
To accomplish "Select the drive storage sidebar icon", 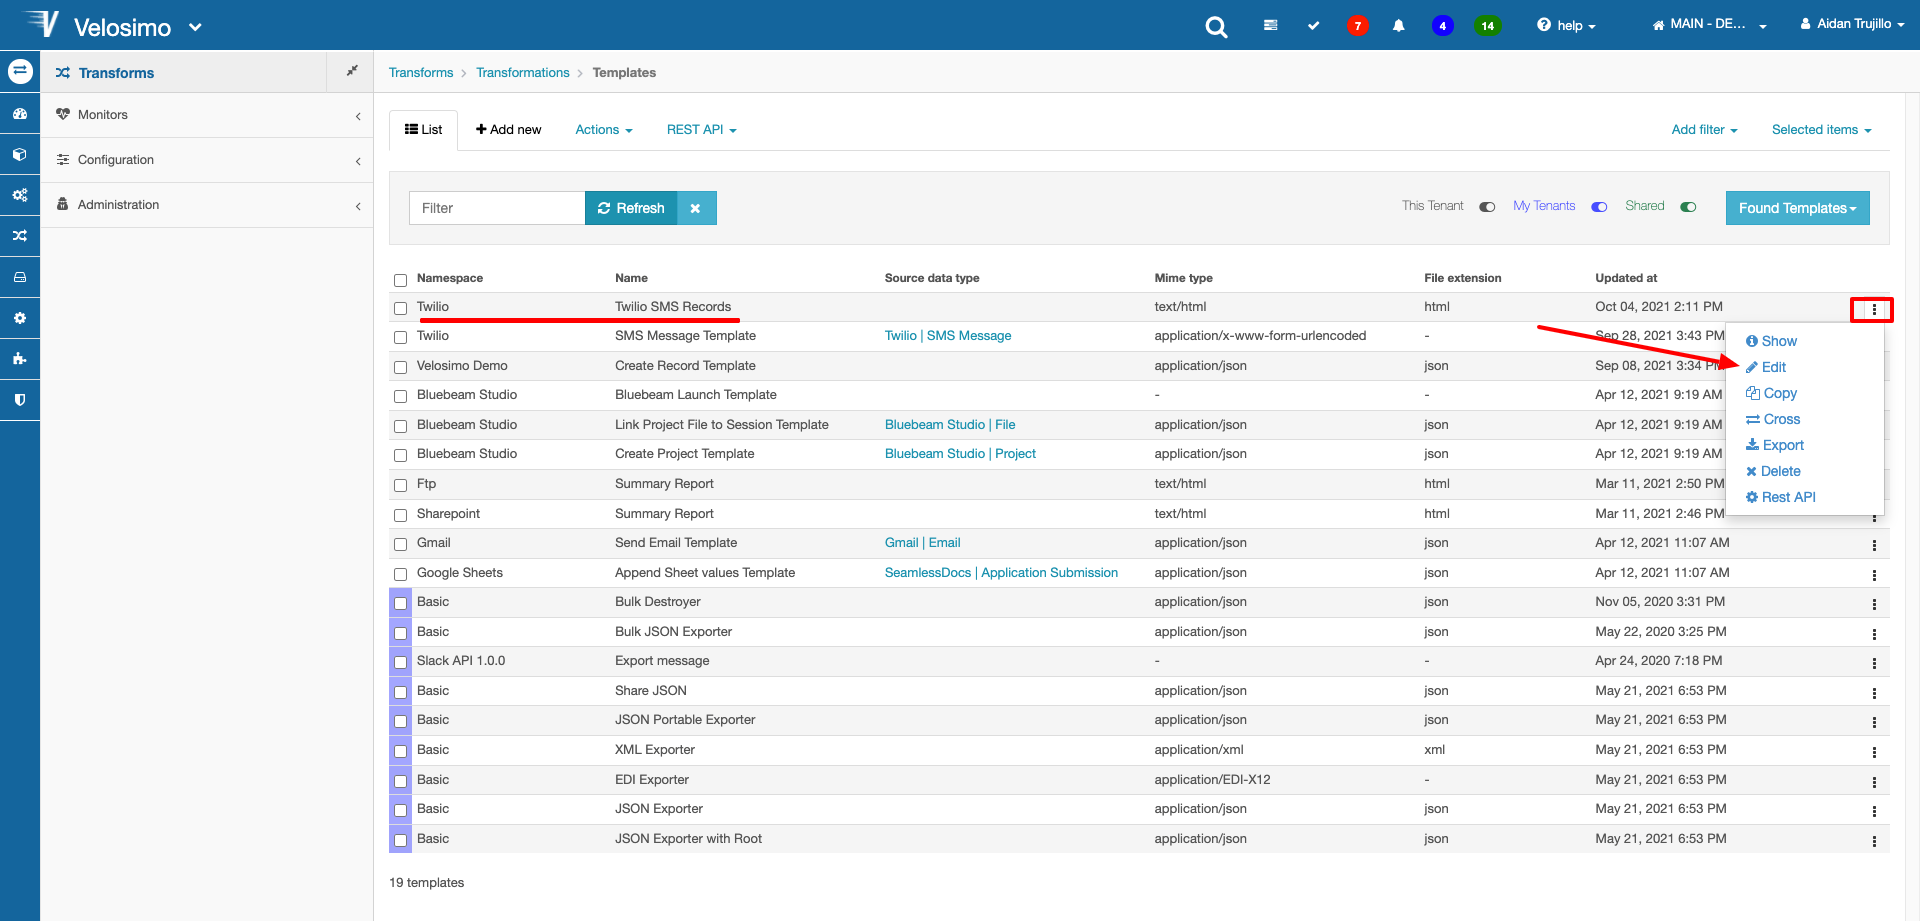I will click(x=20, y=277).
